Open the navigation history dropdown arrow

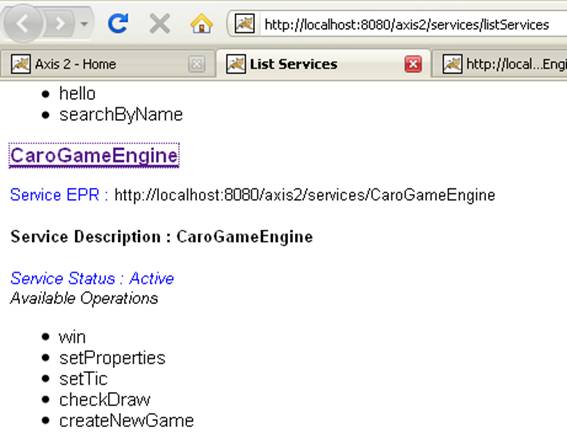(84, 24)
